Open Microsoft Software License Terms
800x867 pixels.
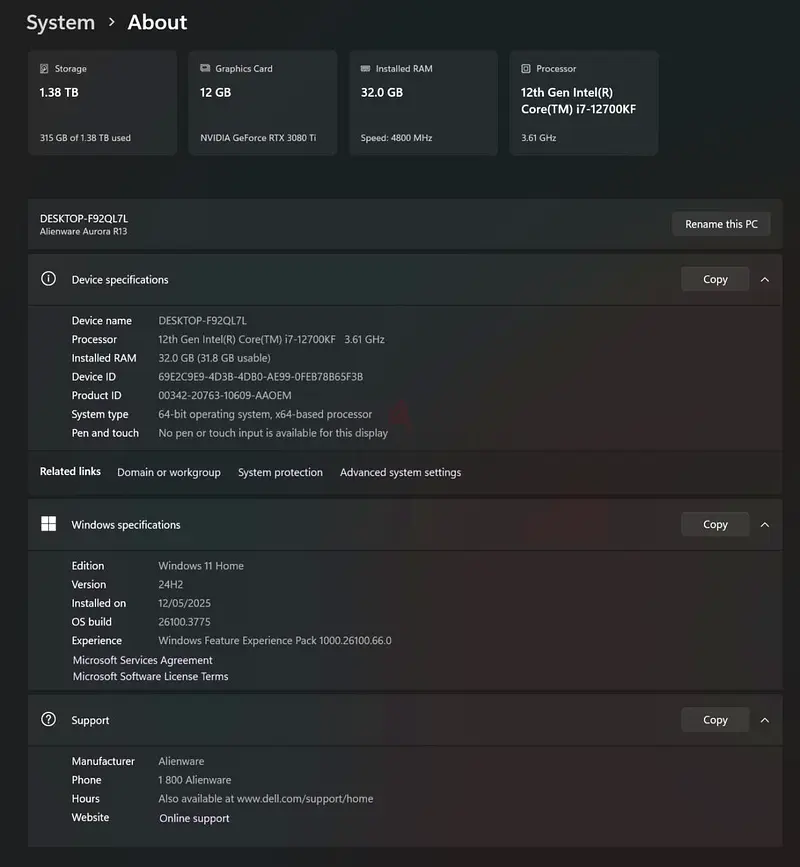(150, 676)
